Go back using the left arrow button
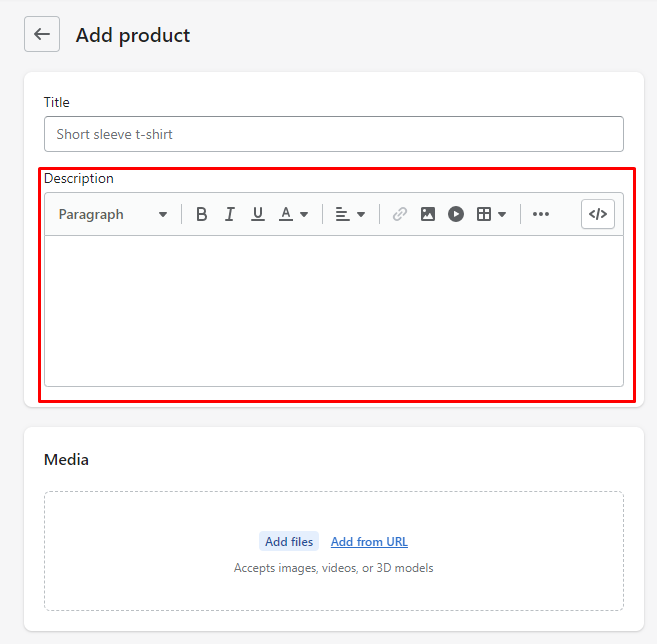Image resolution: width=657 pixels, height=644 pixels. pos(42,34)
